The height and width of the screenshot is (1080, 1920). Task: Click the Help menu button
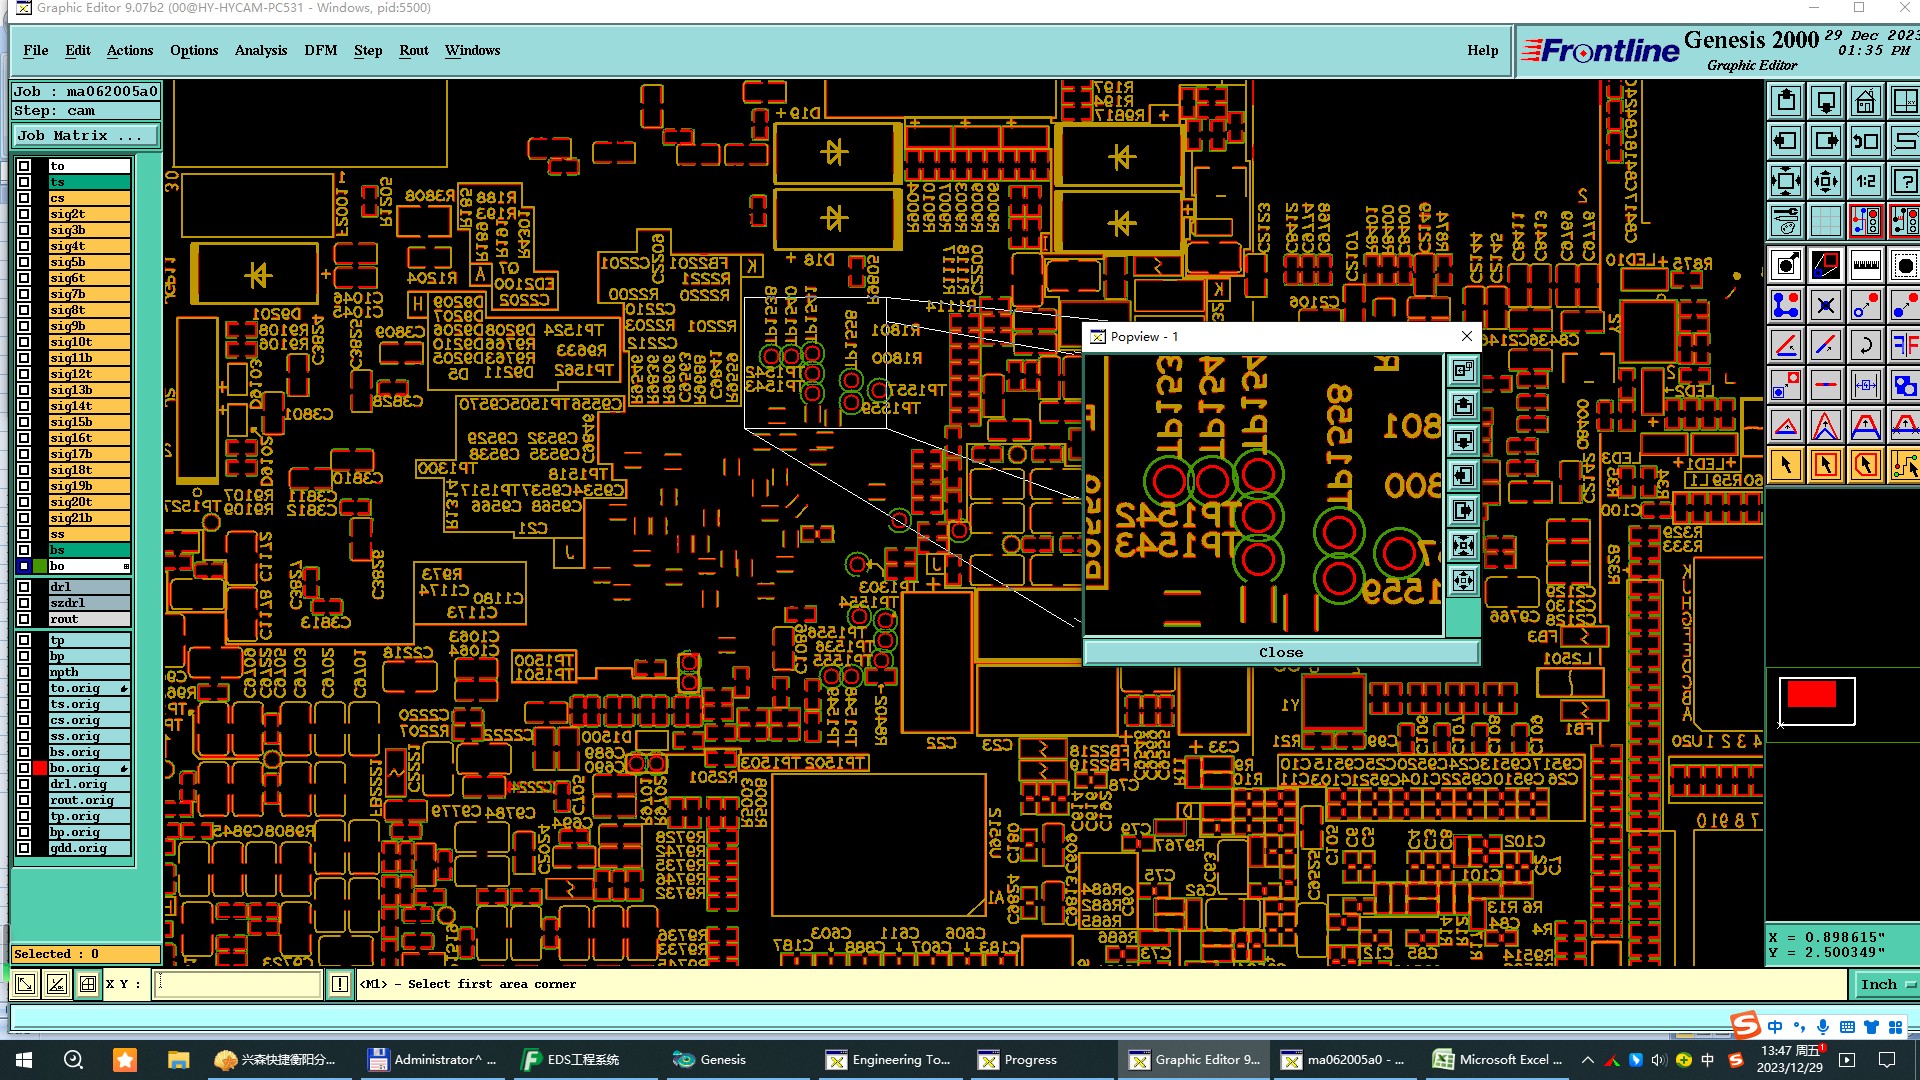click(x=1482, y=50)
